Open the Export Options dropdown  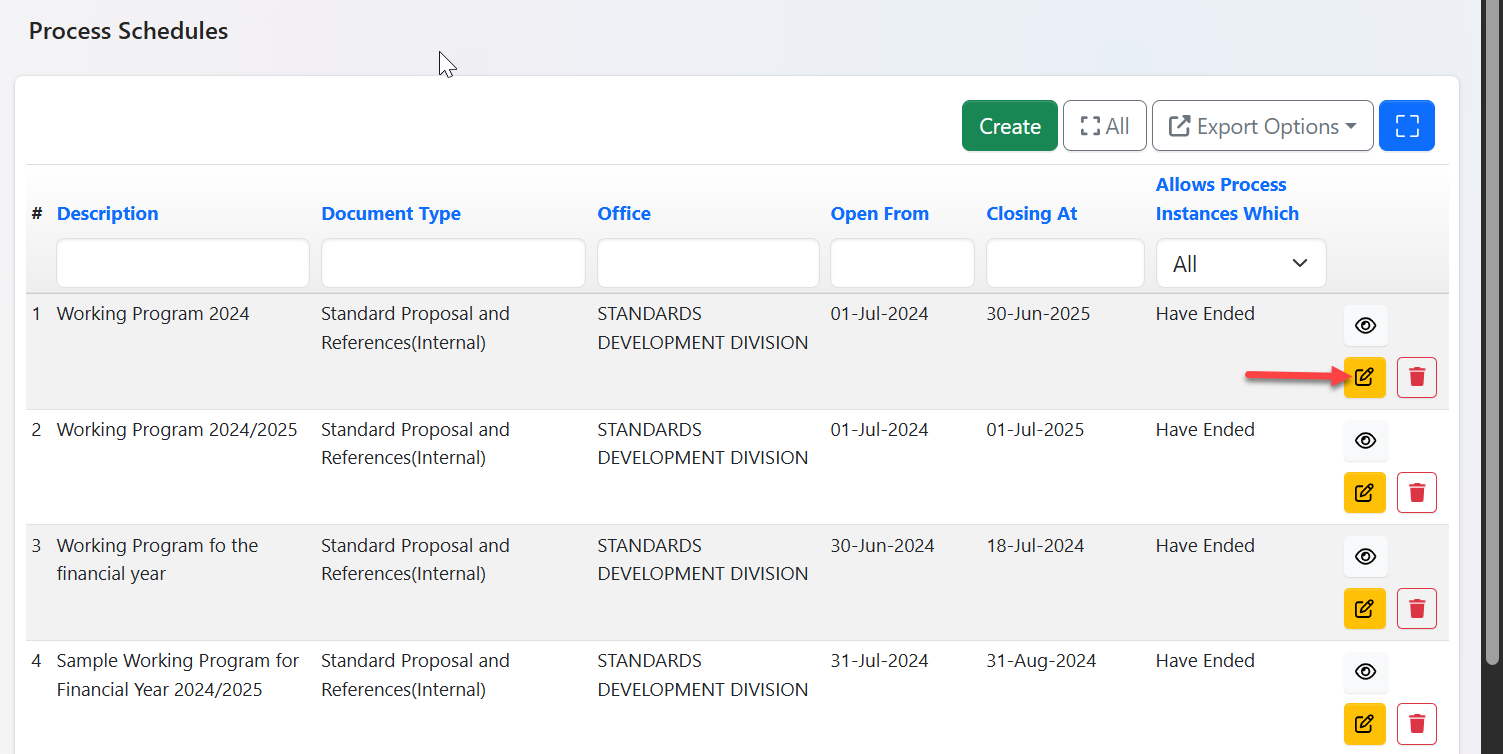click(1262, 126)
